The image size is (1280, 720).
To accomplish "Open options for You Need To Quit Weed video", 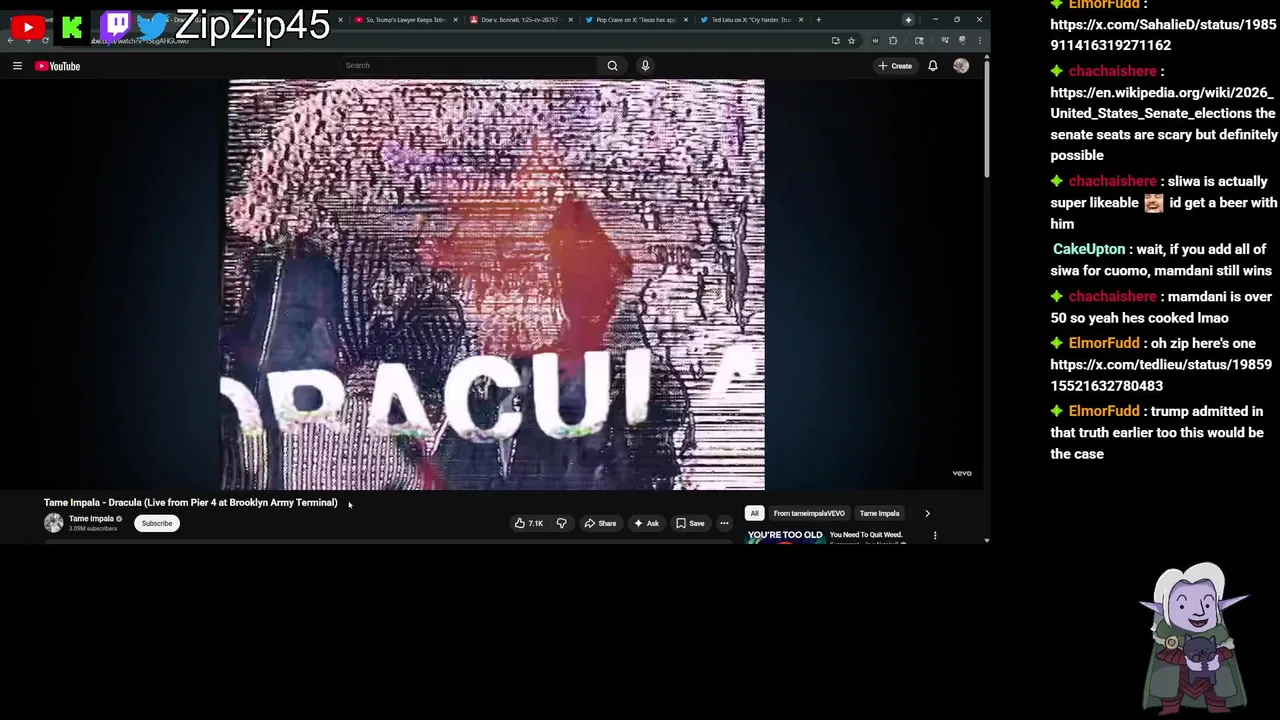I will click(935, 536).
